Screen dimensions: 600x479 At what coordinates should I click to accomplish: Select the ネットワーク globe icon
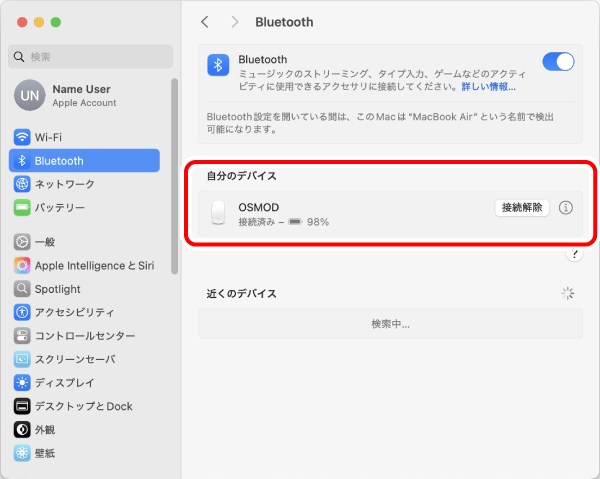pyautogui.click(x=22, y=184)
